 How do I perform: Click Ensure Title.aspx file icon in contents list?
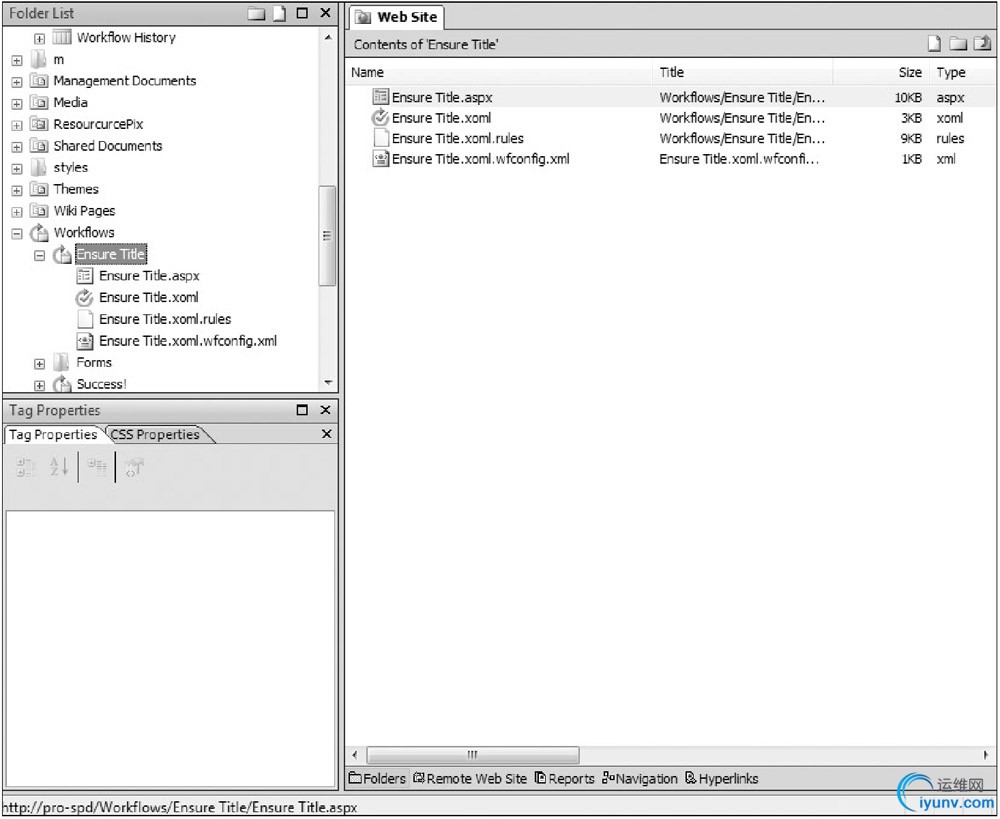[380, 97]
